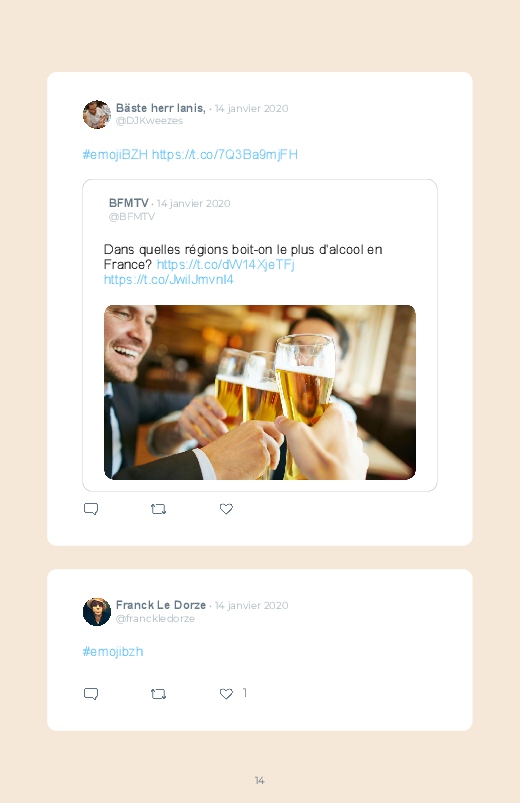Screen dimensions: 520x803
Task: Open the t.co/dW14XjeTFj link
Action: tap(225, 264)
